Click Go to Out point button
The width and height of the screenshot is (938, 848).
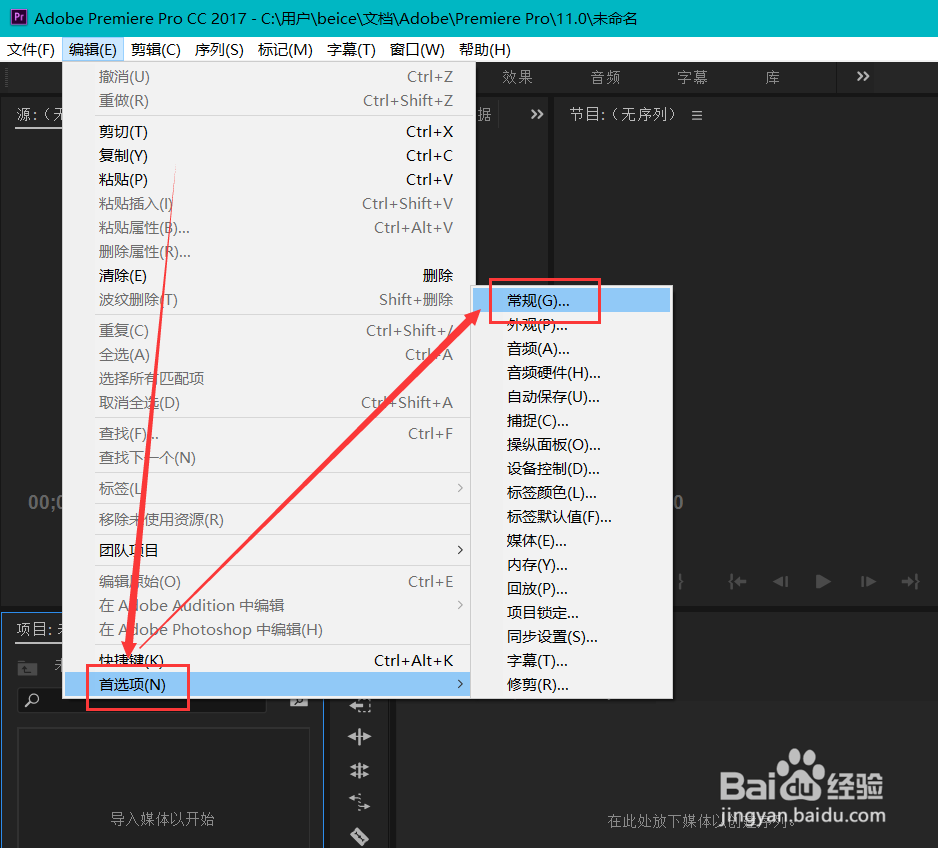coord(910,581)
